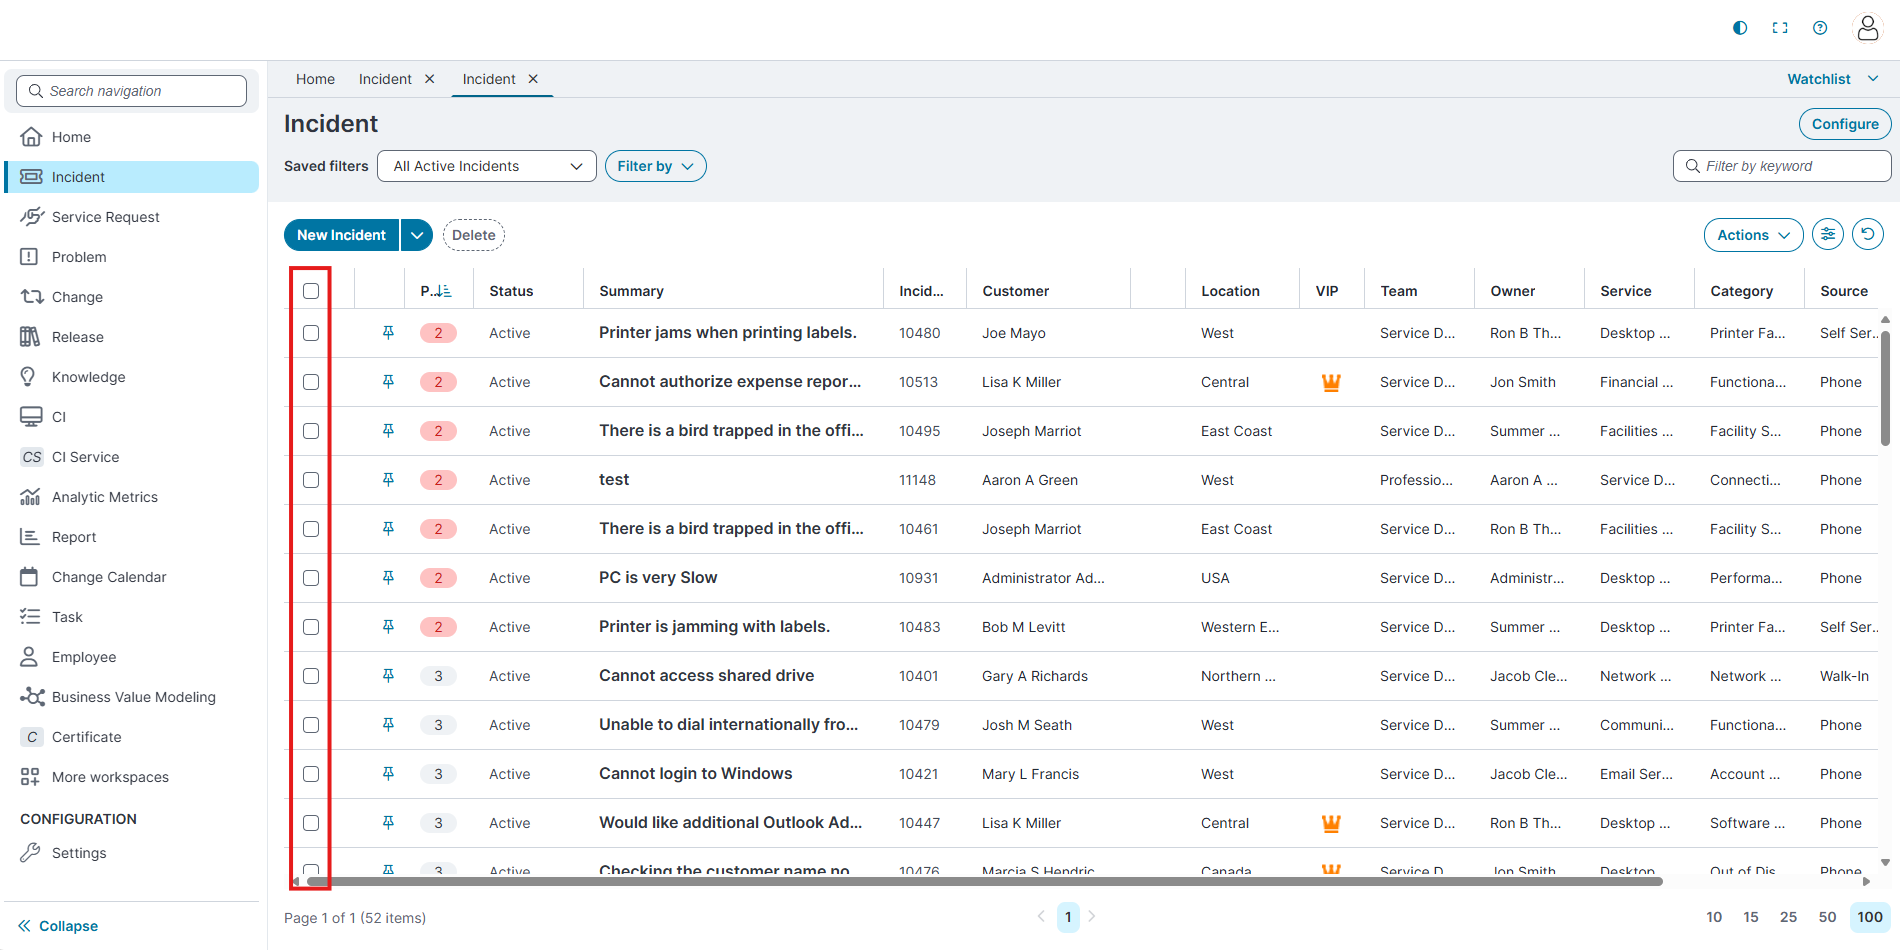The height and width of the screenshot is (950, 1900).
Task: Tick the checkbox for 'PC is very Slow'
Action: (x=311, y=578)
